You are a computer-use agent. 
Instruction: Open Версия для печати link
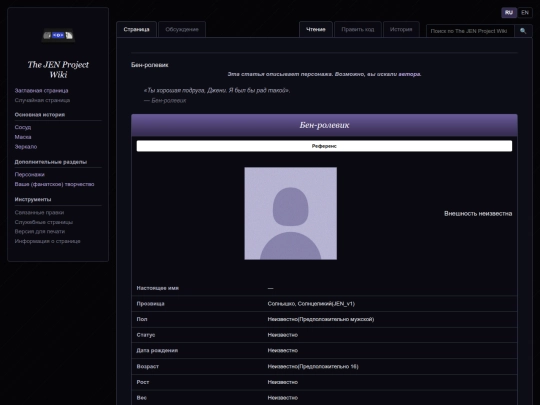(40, 231)
